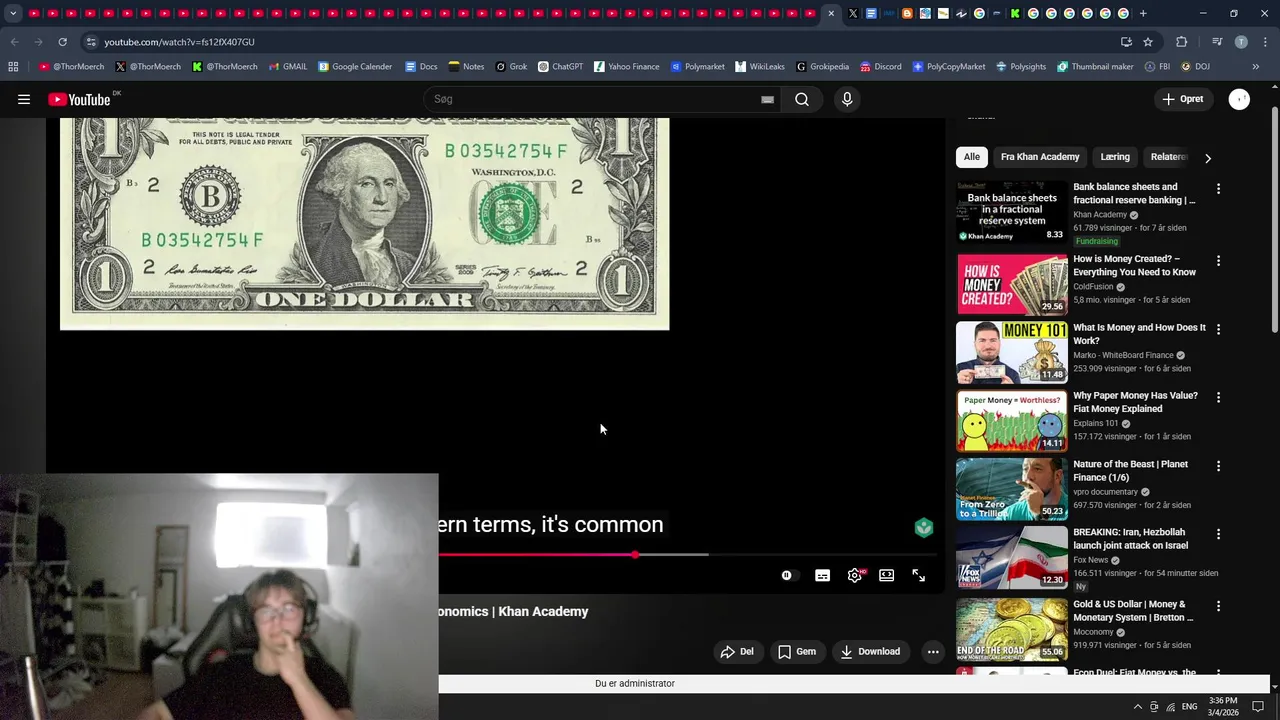Select the Alle filter chip
The height and width of the screenshot is (720, 1280).
(x=972, y=157)
